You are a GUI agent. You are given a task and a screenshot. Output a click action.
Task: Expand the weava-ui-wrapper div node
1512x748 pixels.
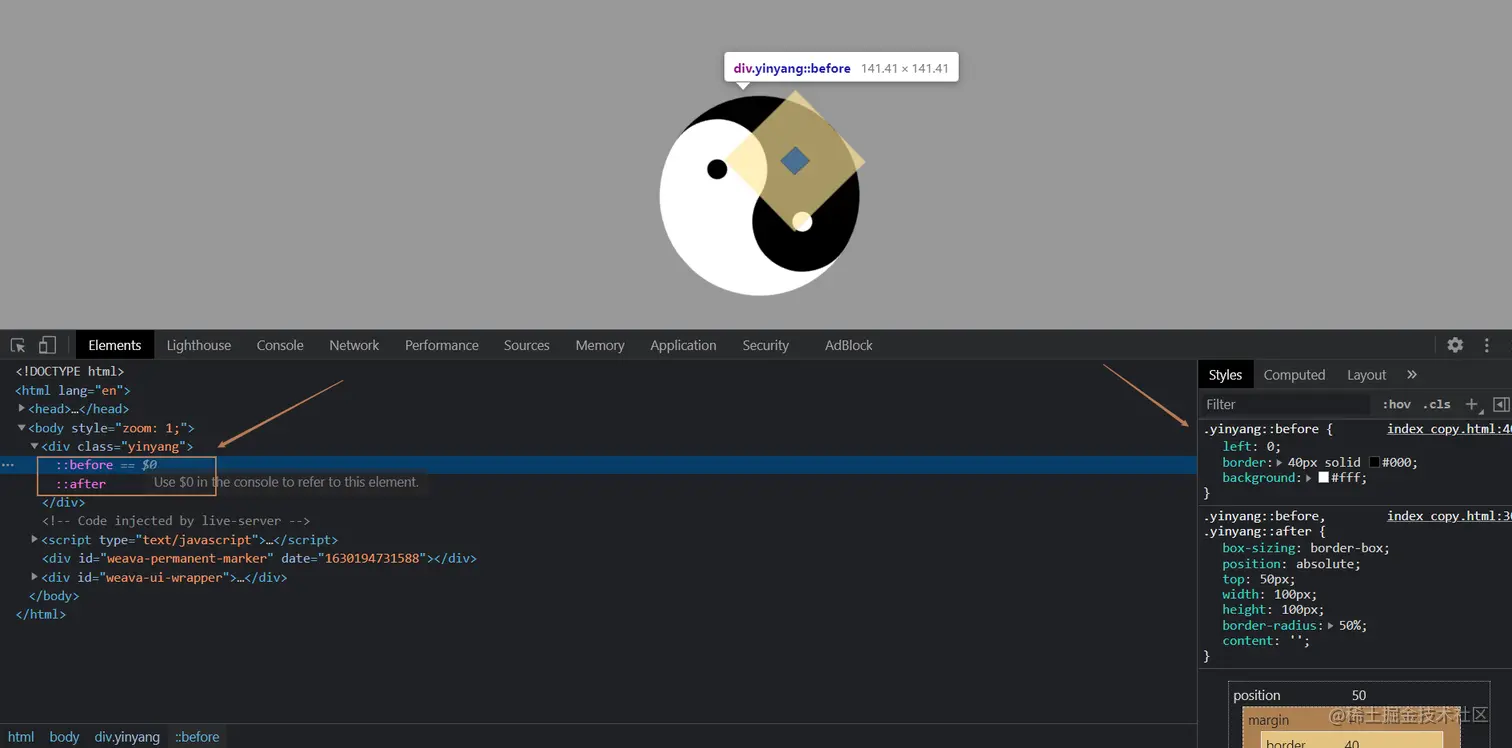click(35, 577)
